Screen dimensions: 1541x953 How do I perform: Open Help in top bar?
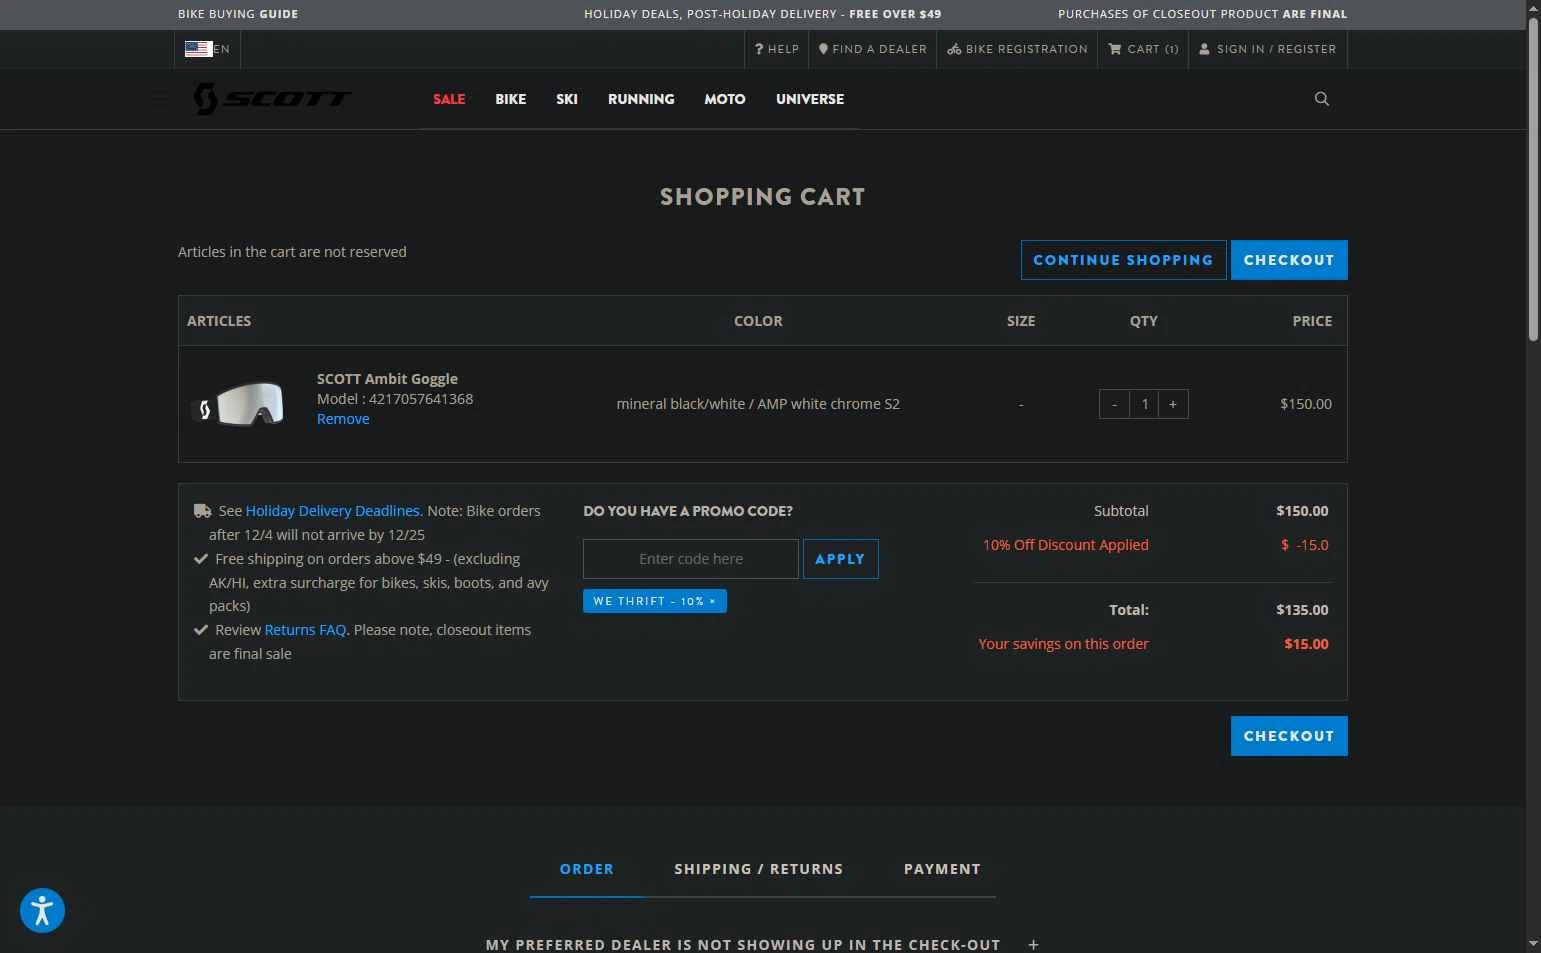(x=777, y=49)
